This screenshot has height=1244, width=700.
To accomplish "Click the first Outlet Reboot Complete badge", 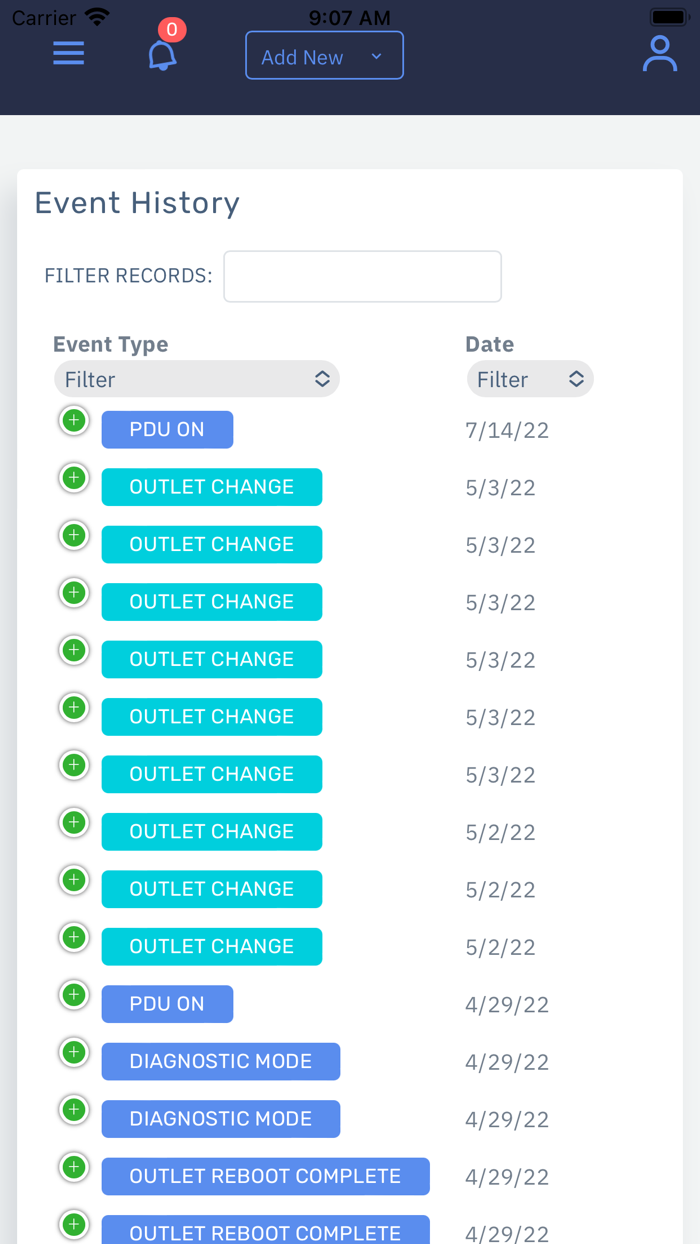I will pos(265,1176).
